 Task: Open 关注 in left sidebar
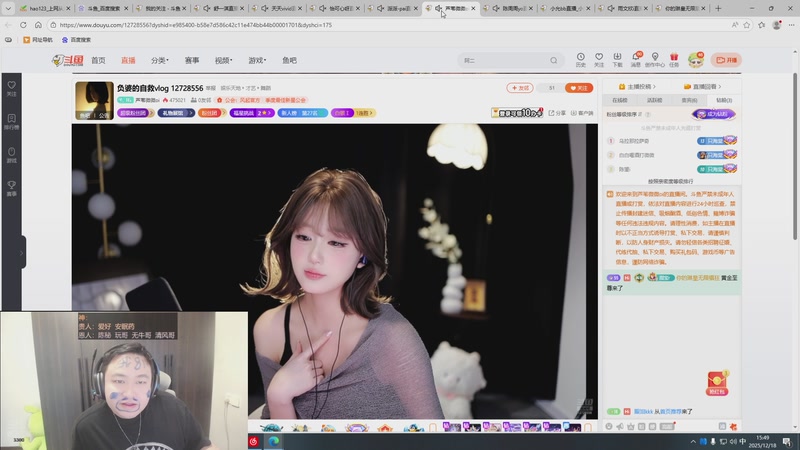(x=11, y=88)
